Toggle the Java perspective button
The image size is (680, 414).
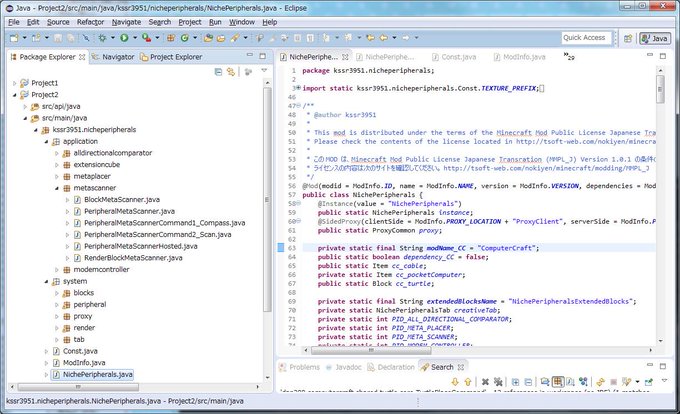point(655,39)
